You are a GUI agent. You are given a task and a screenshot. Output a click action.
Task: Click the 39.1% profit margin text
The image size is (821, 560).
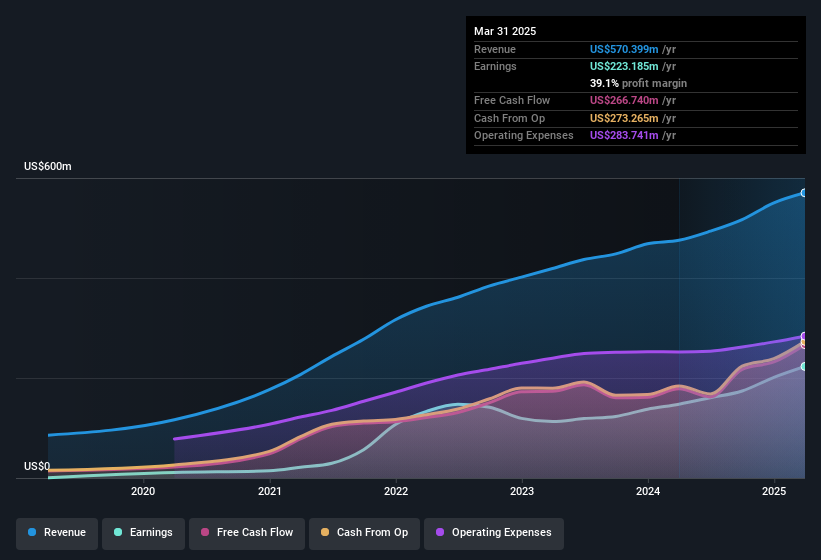pos(638,83)
